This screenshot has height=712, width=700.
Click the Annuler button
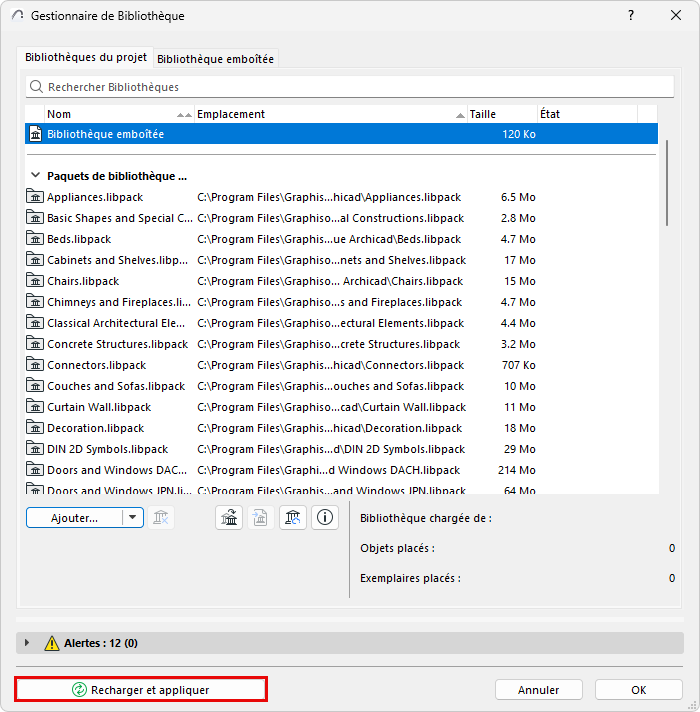pyautogui.click(x=538, y=690)
